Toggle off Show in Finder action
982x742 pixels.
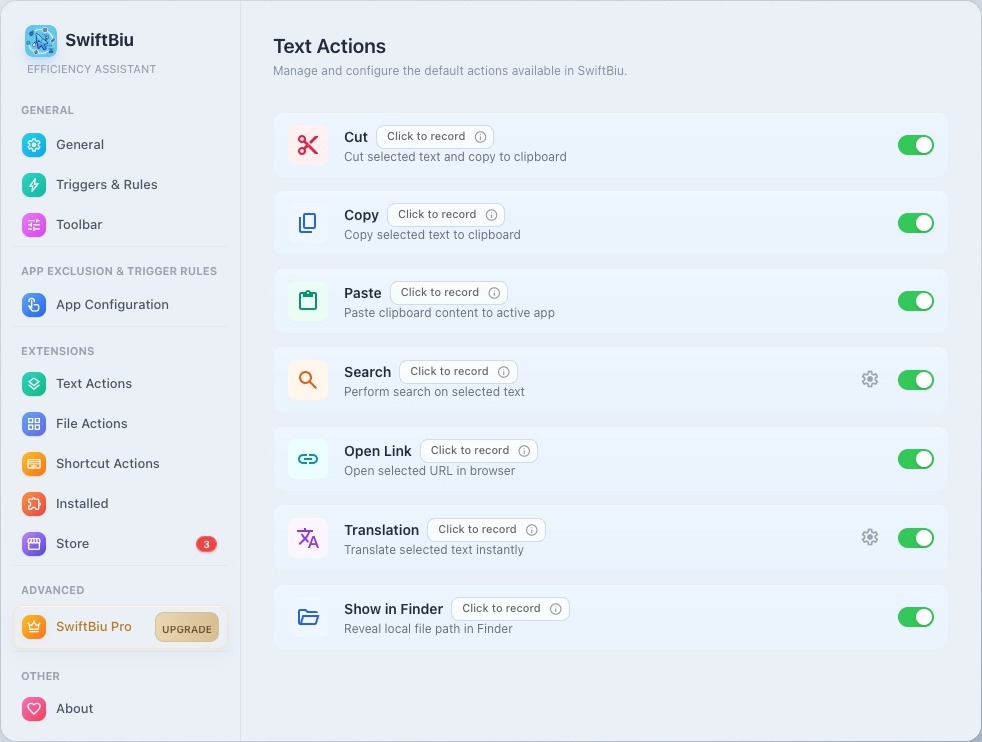pos(916,617)
